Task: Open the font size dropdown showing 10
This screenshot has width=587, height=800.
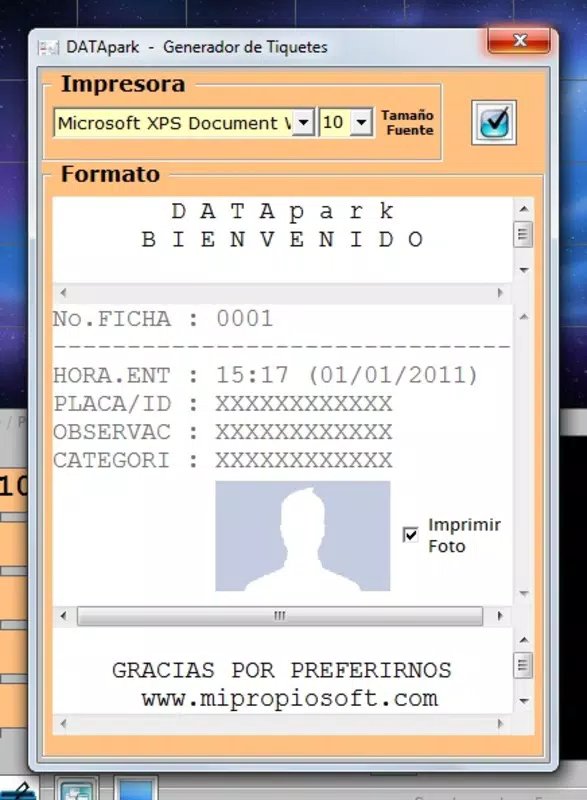Action: tap(361, 122)
